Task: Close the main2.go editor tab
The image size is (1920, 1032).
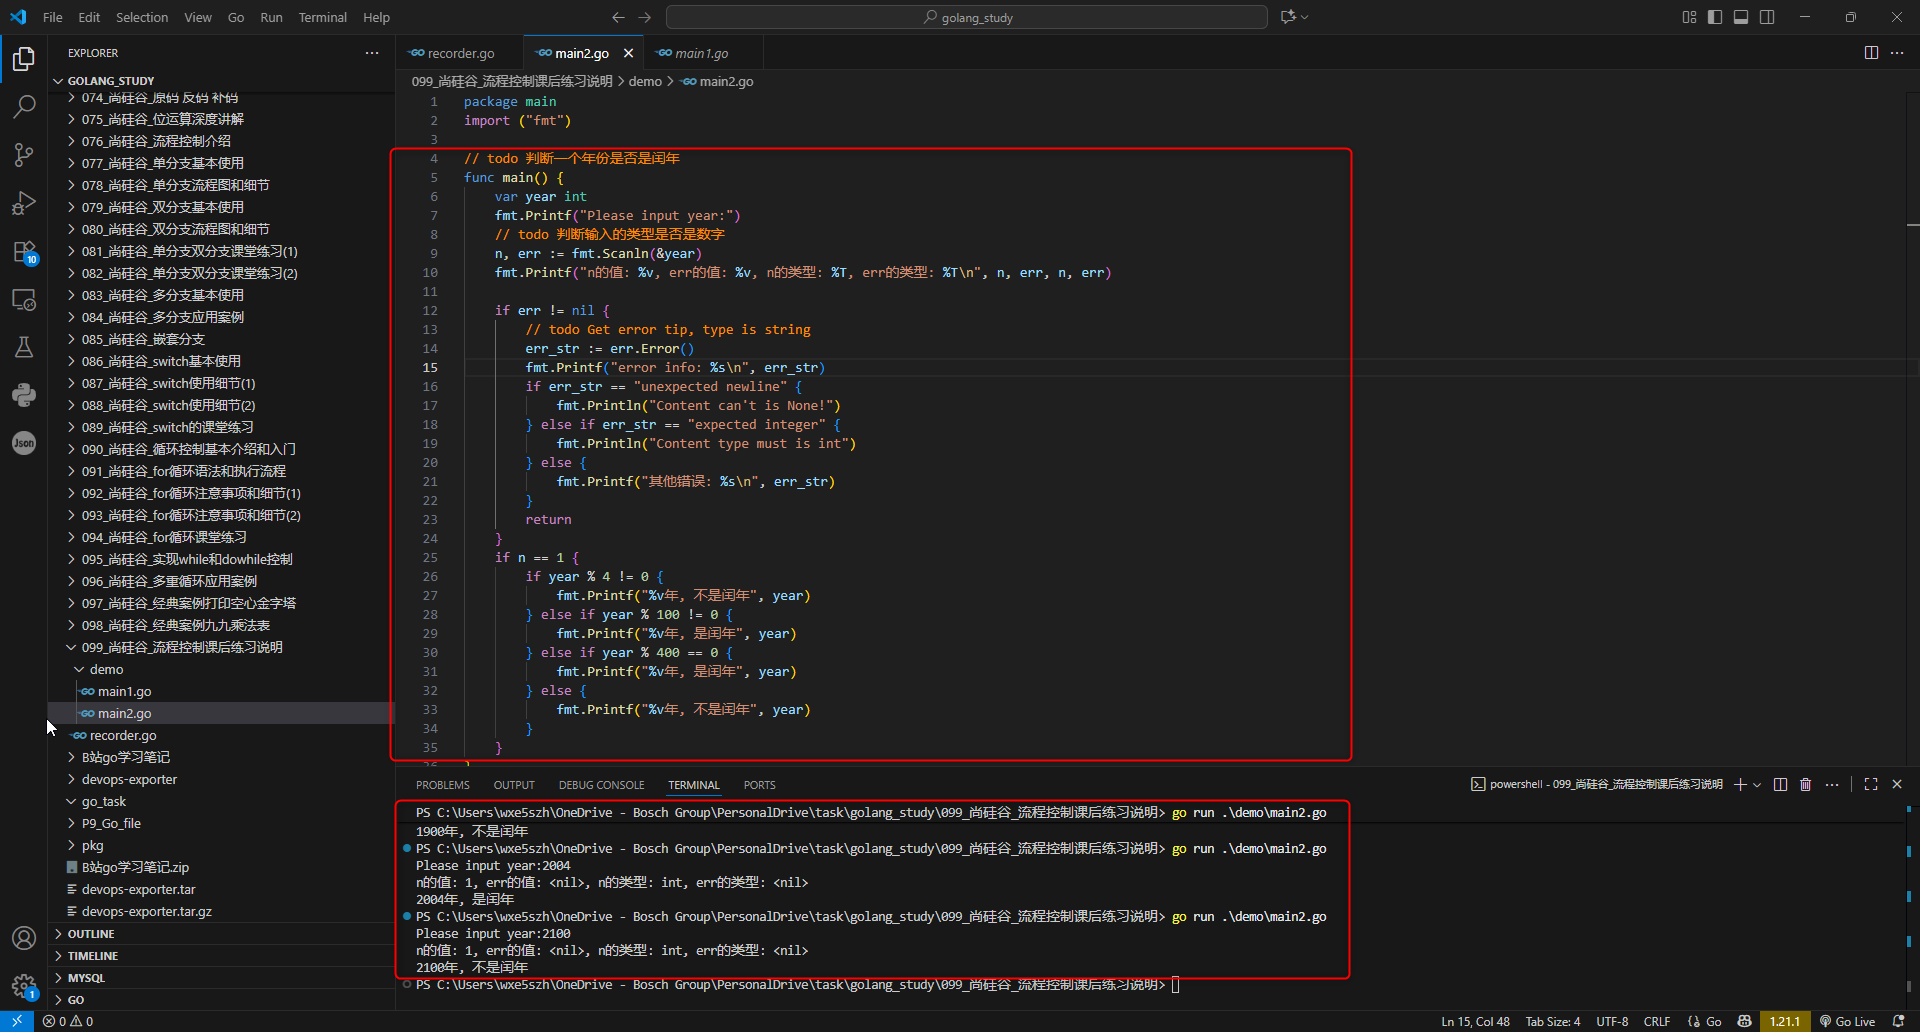Action: [628, 53]
